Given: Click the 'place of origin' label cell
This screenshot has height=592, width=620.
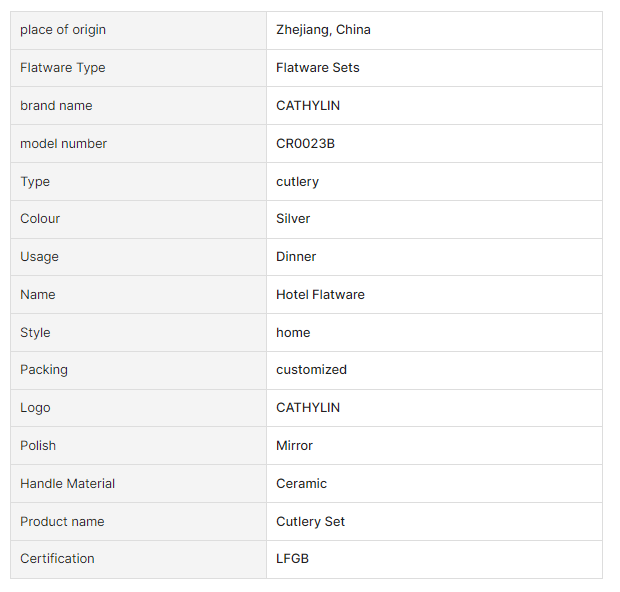Looking at the screenshot, I should [63, 30].
